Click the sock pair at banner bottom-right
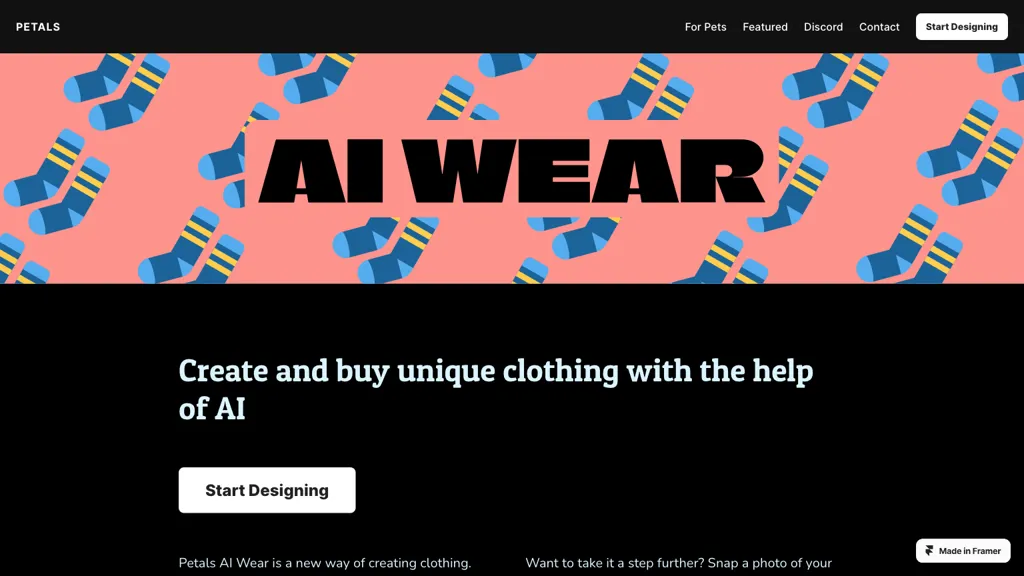Screen dimensions: 1024x576 [910, 244]
